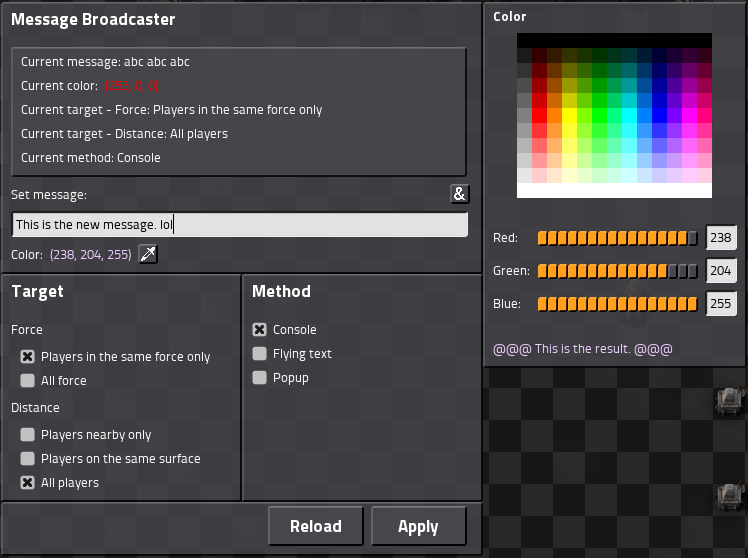Toggle the 'All players' distance checkbox
The height and width of the screenshot is (558, 748).
28,483
